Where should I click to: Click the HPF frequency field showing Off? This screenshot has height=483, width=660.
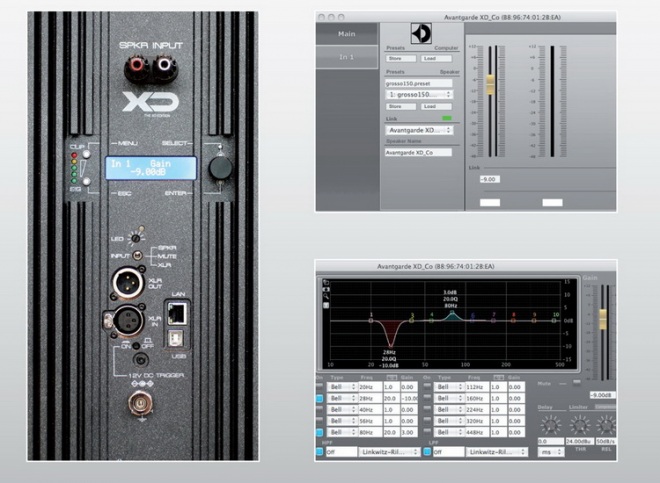click(341, 452)
